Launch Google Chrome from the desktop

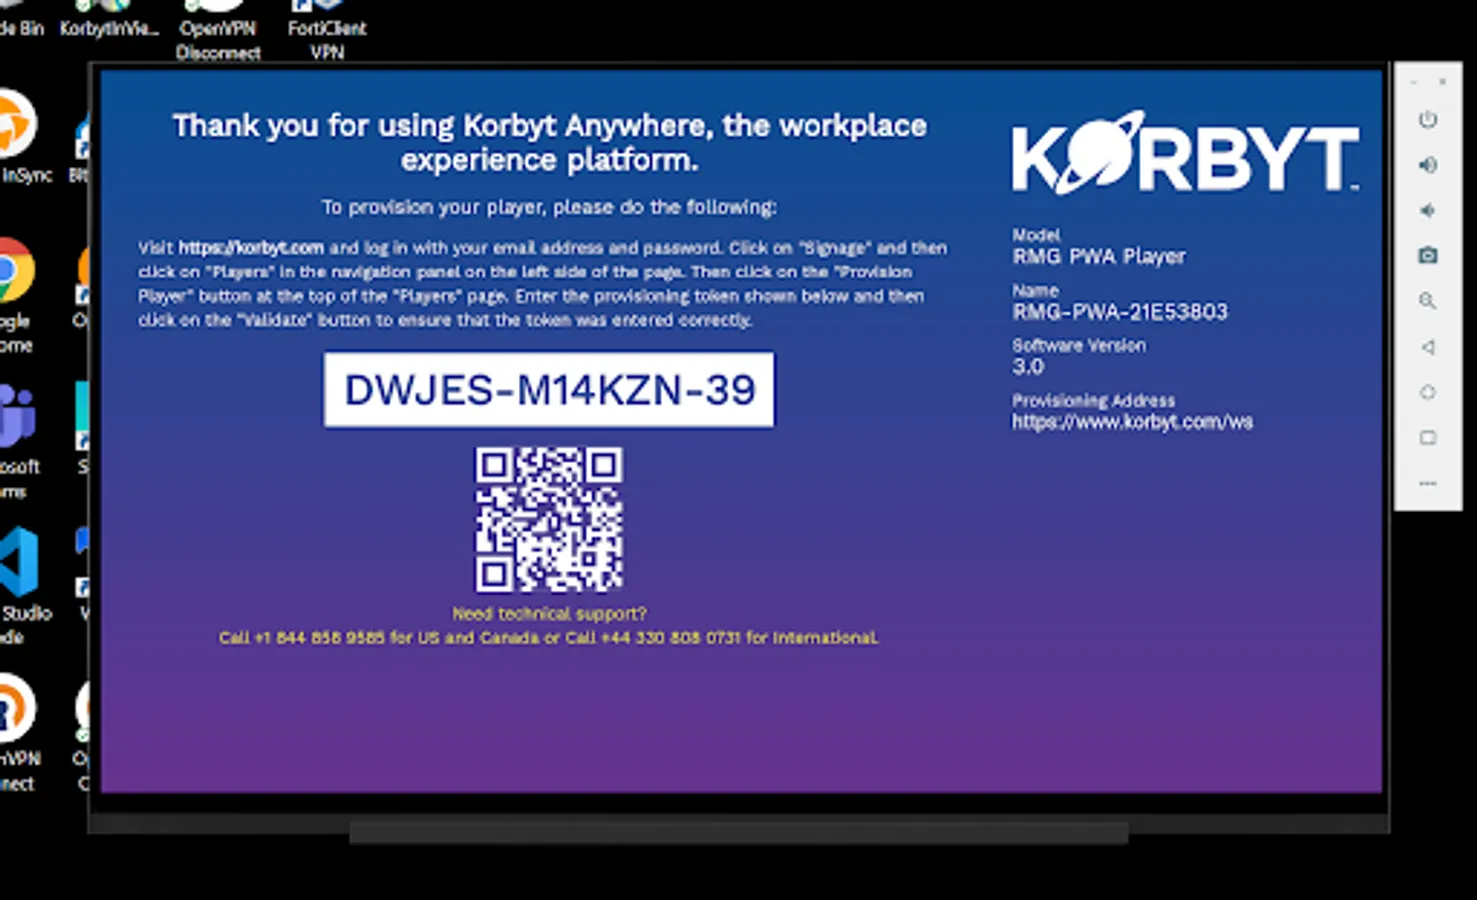tap(17, 296)
